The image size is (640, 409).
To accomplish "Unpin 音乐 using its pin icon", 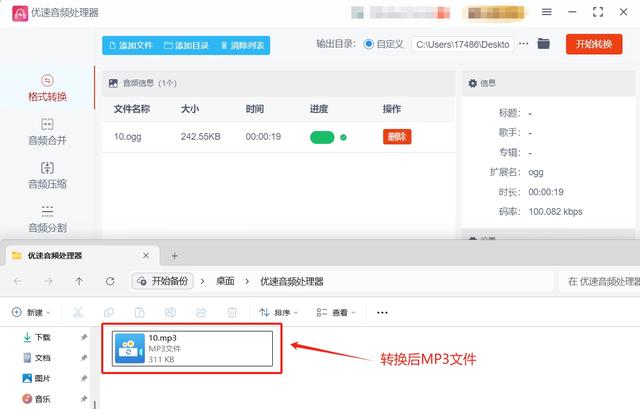I will 84,399.
